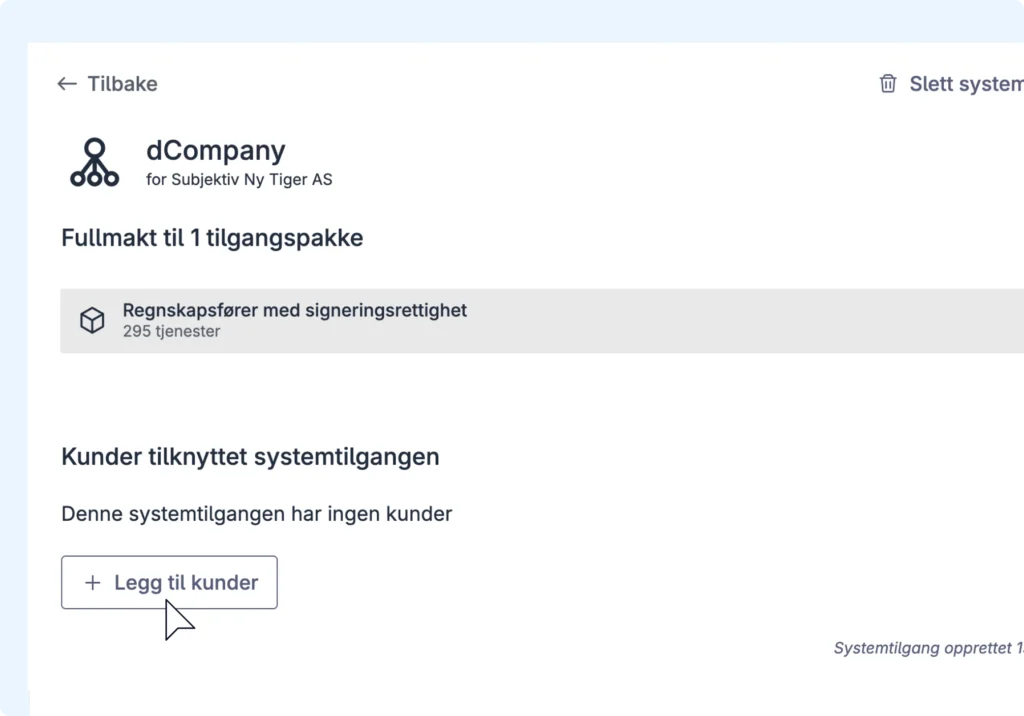
Task: Click the dCompany heading
Action: 216,150
